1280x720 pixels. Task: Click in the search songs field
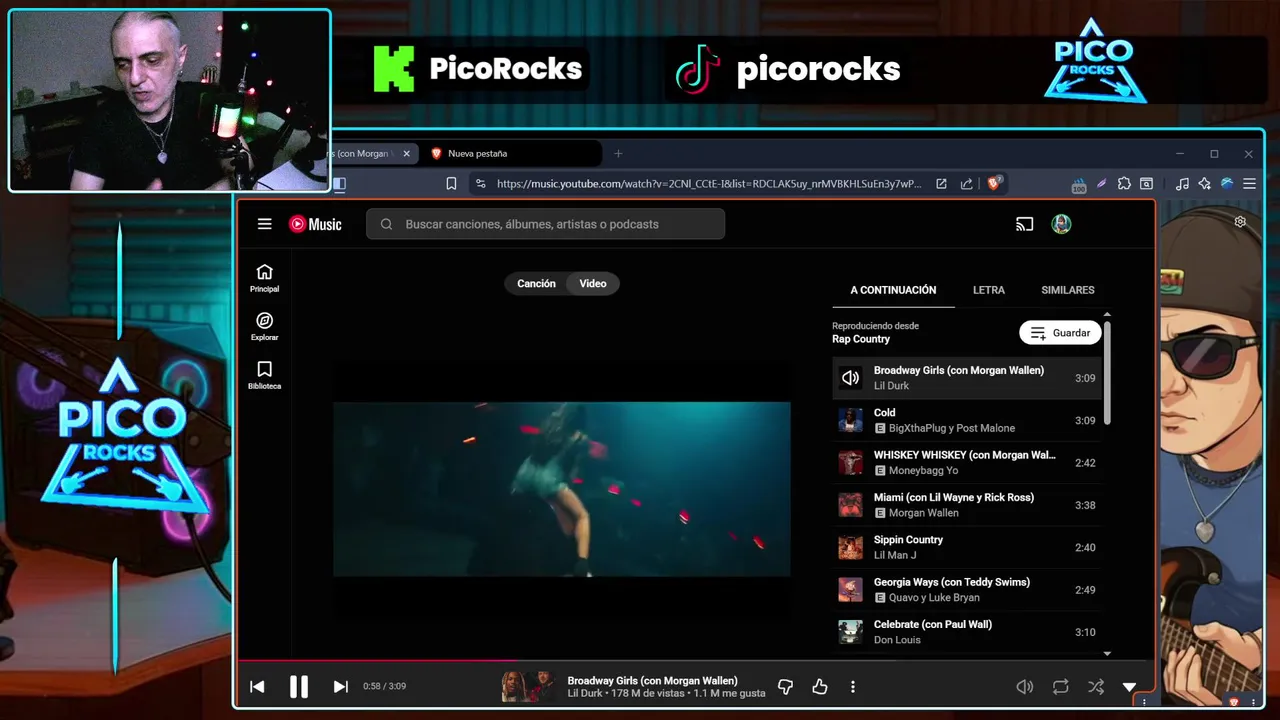tap(546, 224)
